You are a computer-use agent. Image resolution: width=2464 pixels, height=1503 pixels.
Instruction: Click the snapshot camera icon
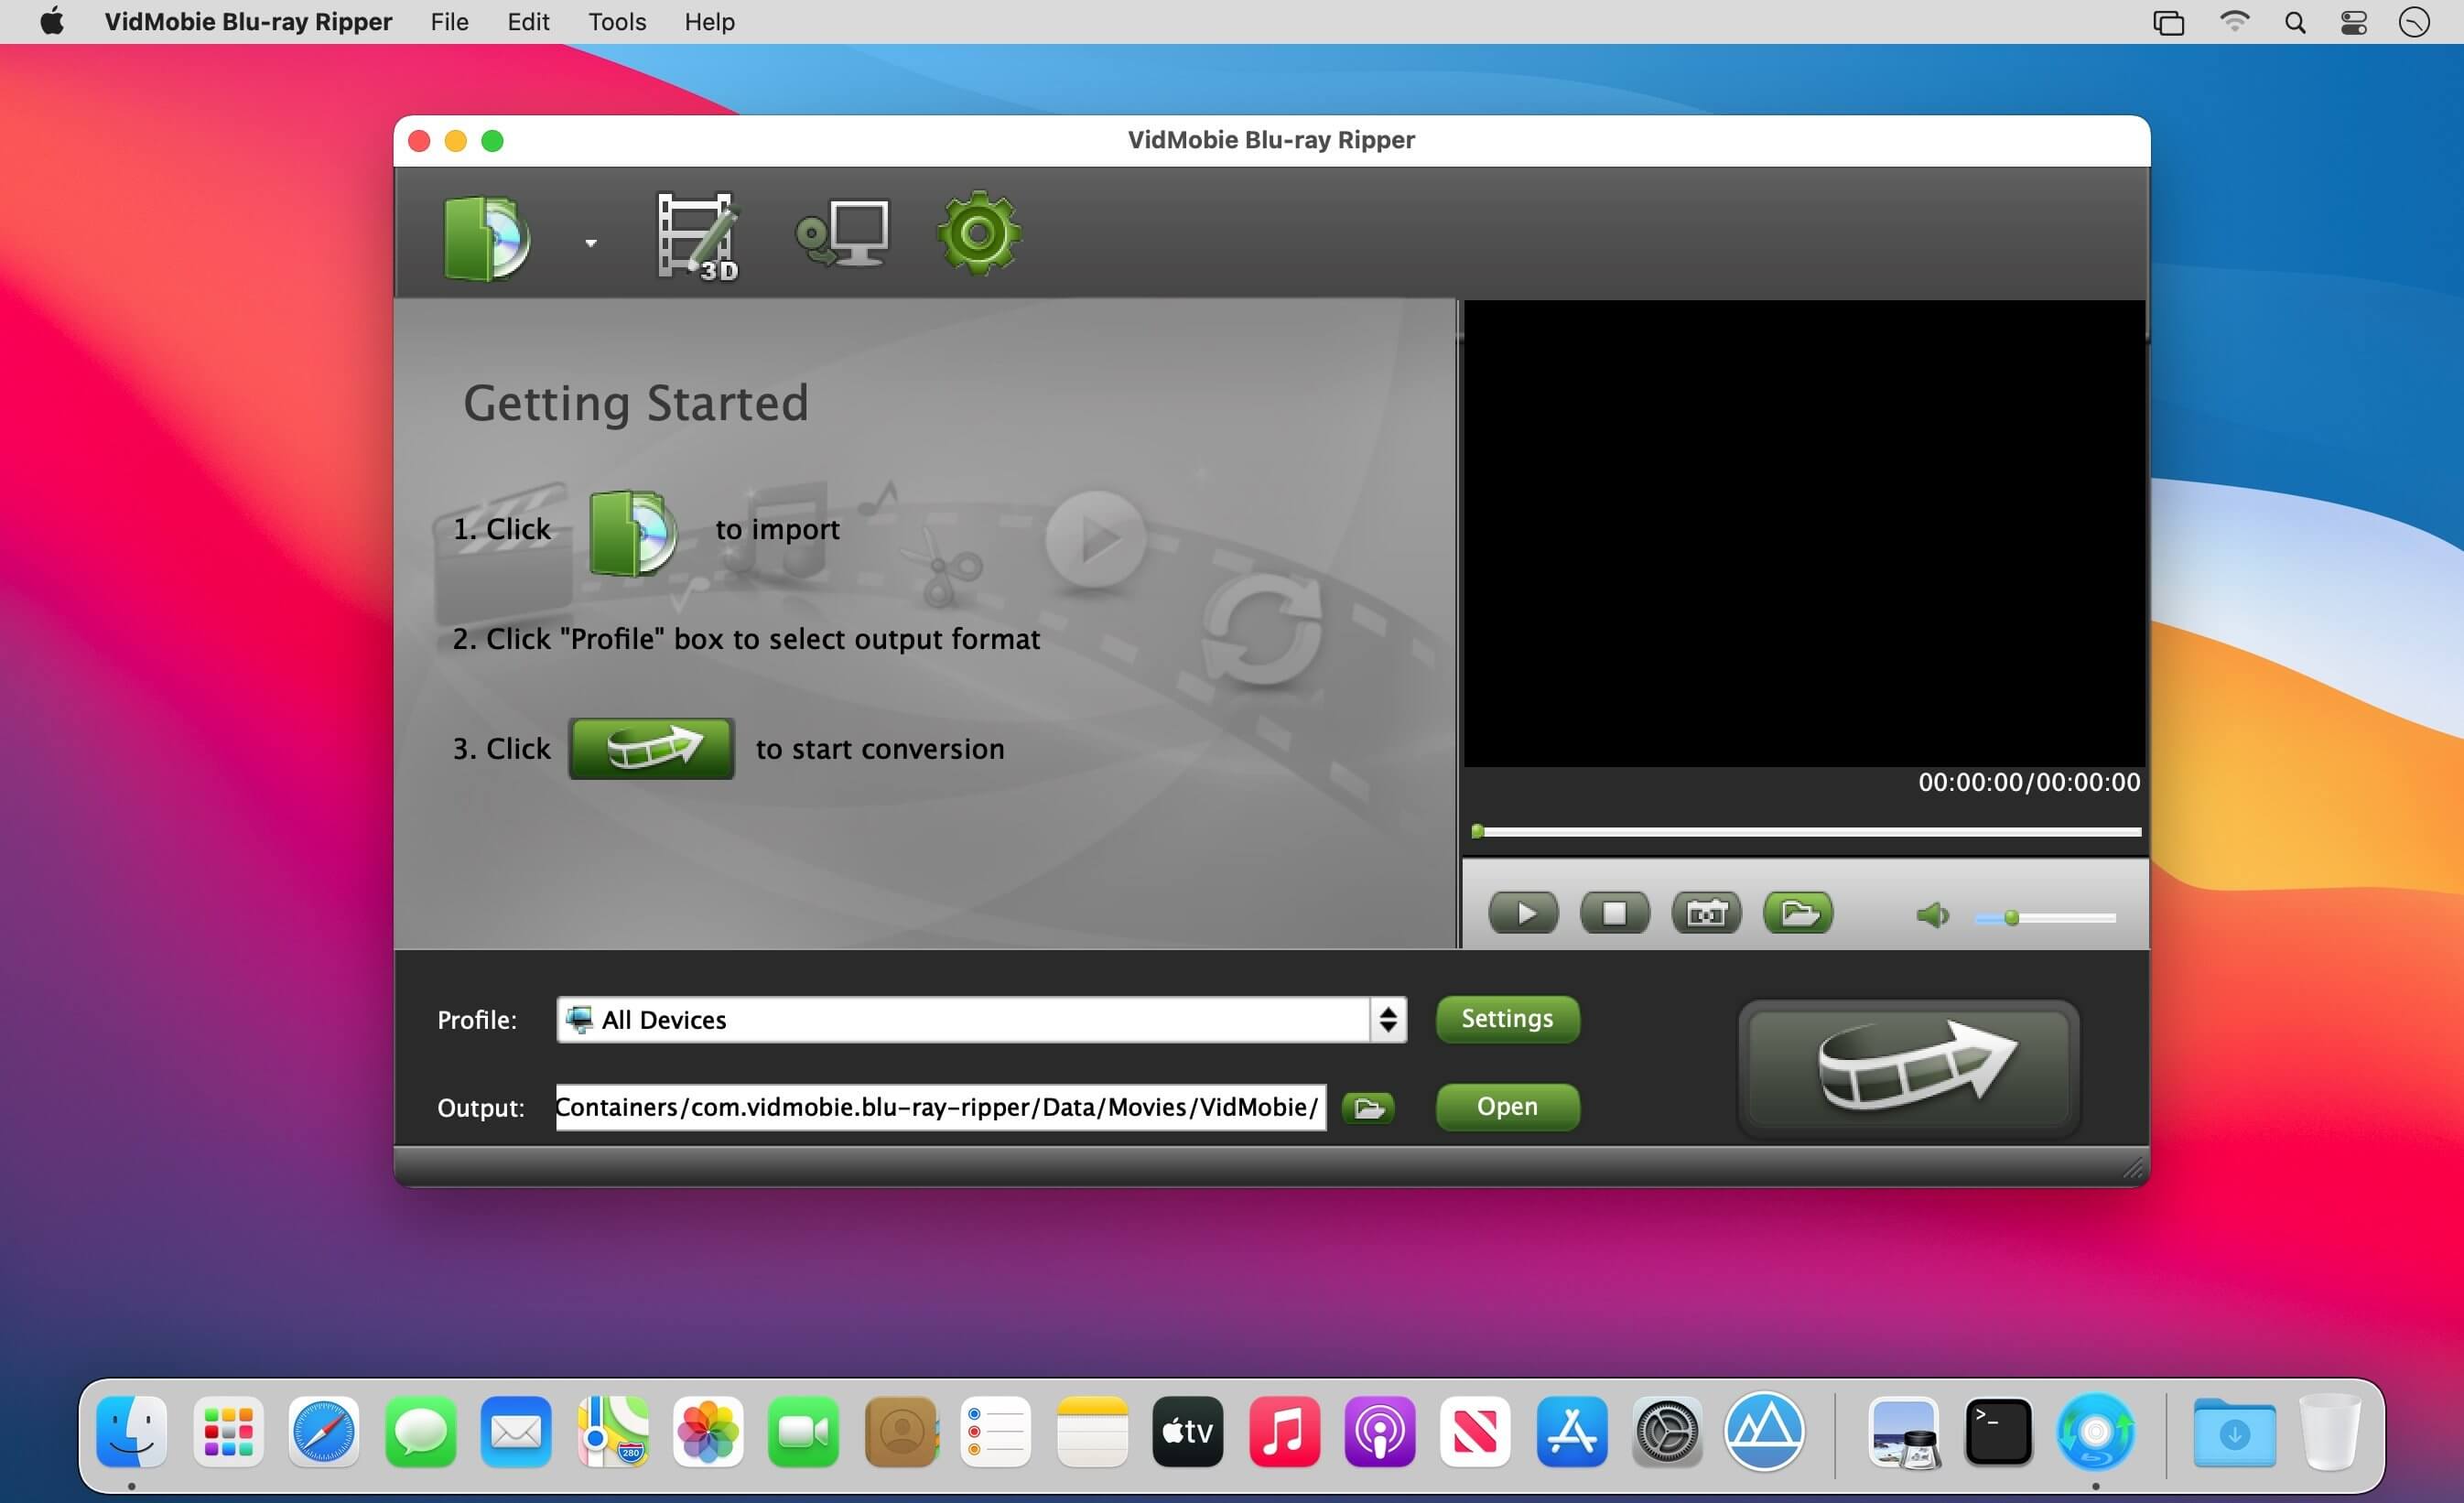1706,913
